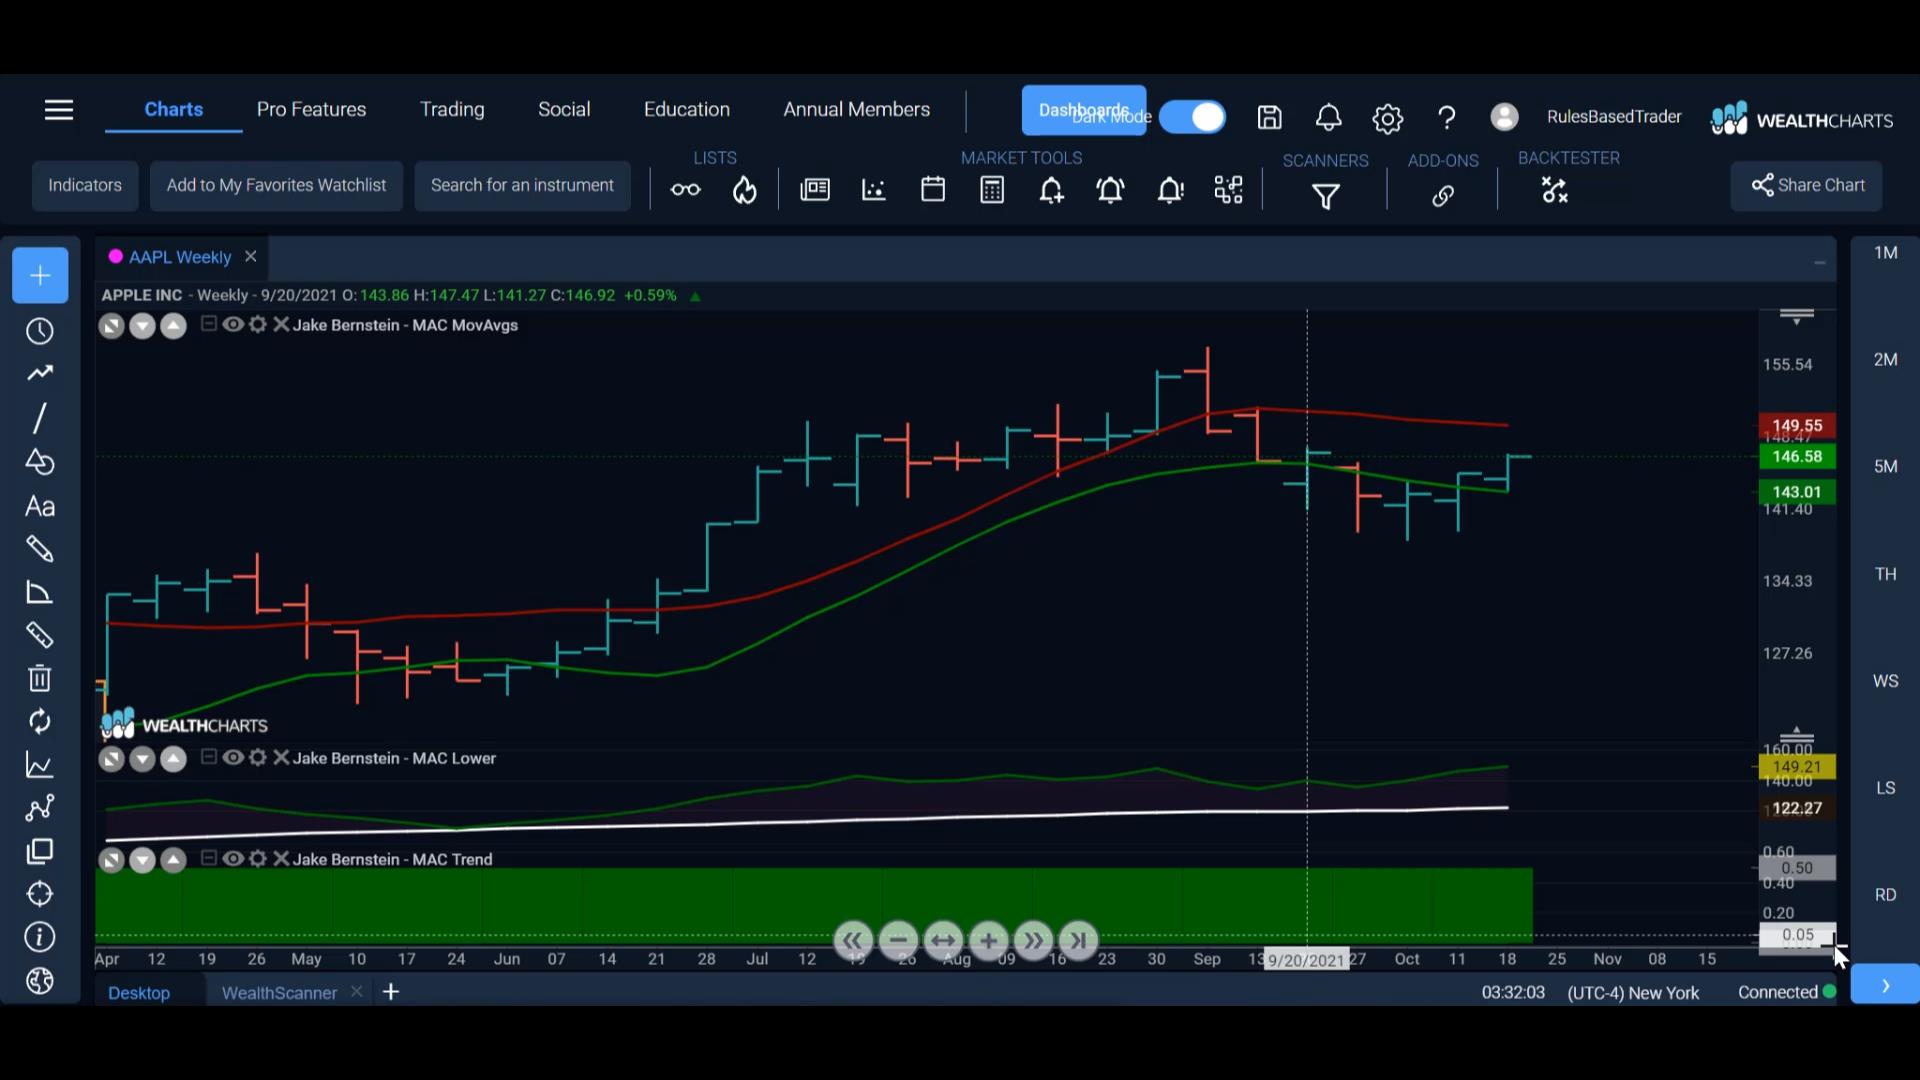Screen dimensions: 1920x1080
Task: Expand right panel blue chevron
Action: [x=1885, y=985]
